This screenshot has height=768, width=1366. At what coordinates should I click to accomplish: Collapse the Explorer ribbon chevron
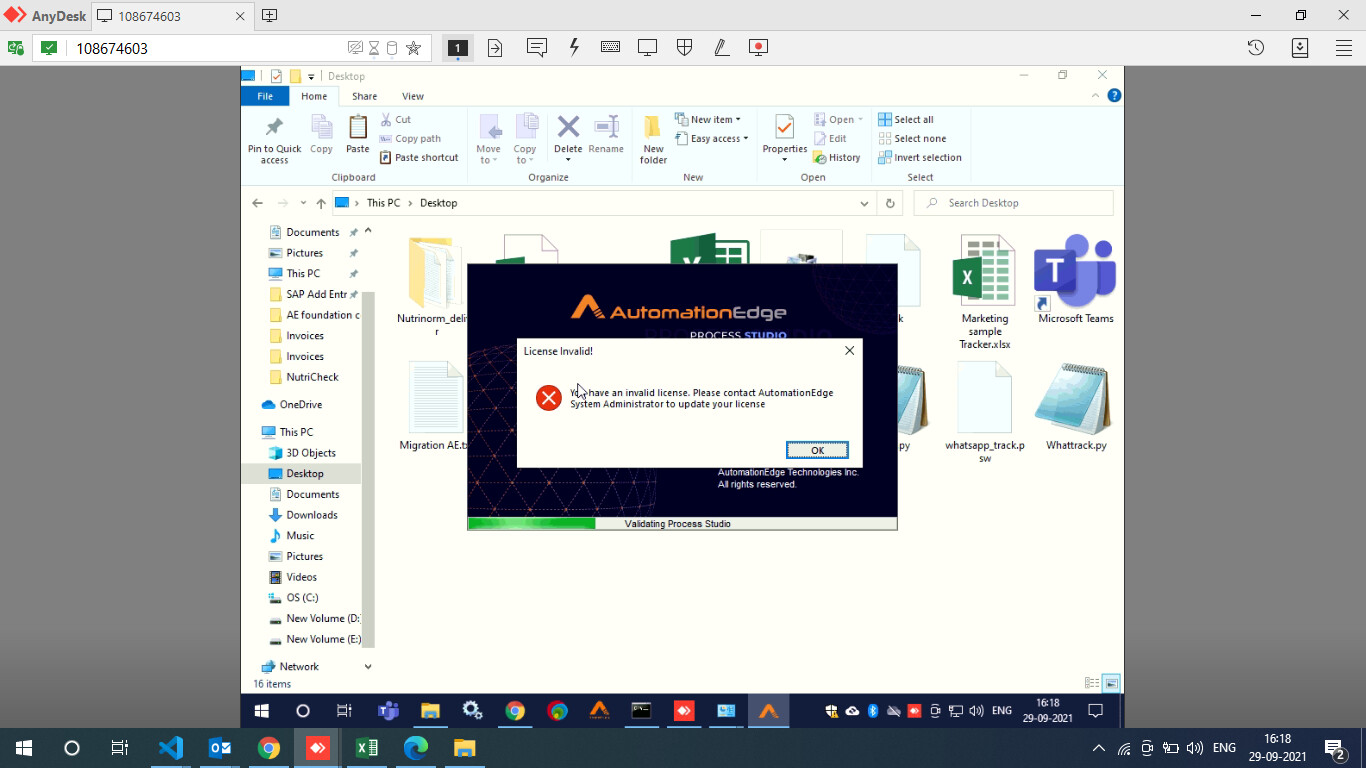(x=1098, y=96)
